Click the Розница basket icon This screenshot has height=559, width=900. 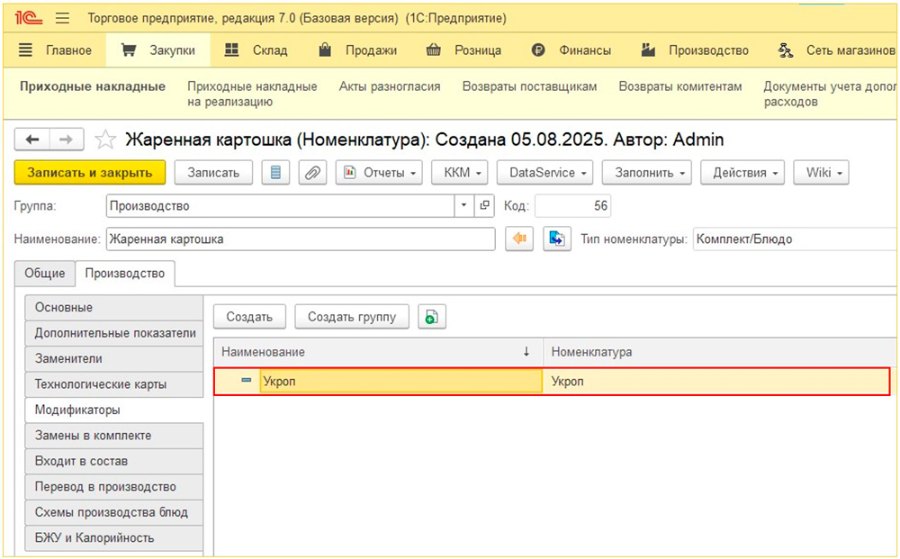pyautogui.click(x=433, y=50)
